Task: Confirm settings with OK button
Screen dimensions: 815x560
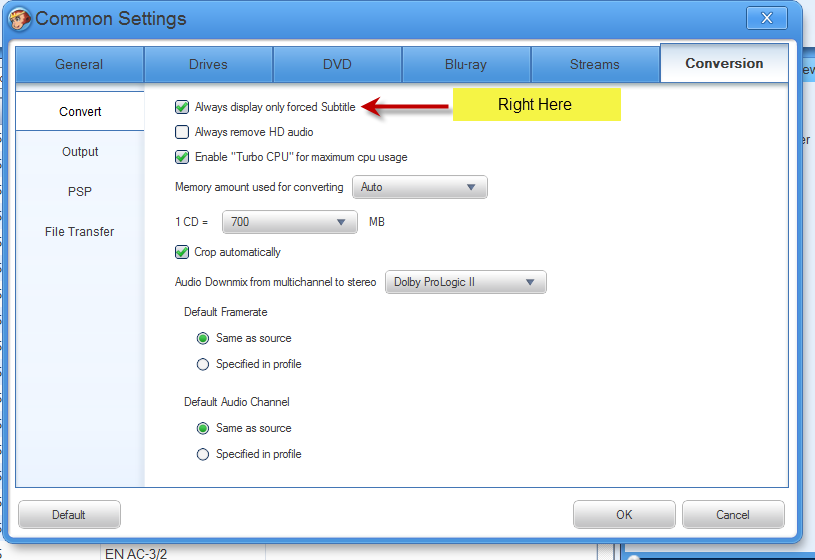Action: (624, 515)
